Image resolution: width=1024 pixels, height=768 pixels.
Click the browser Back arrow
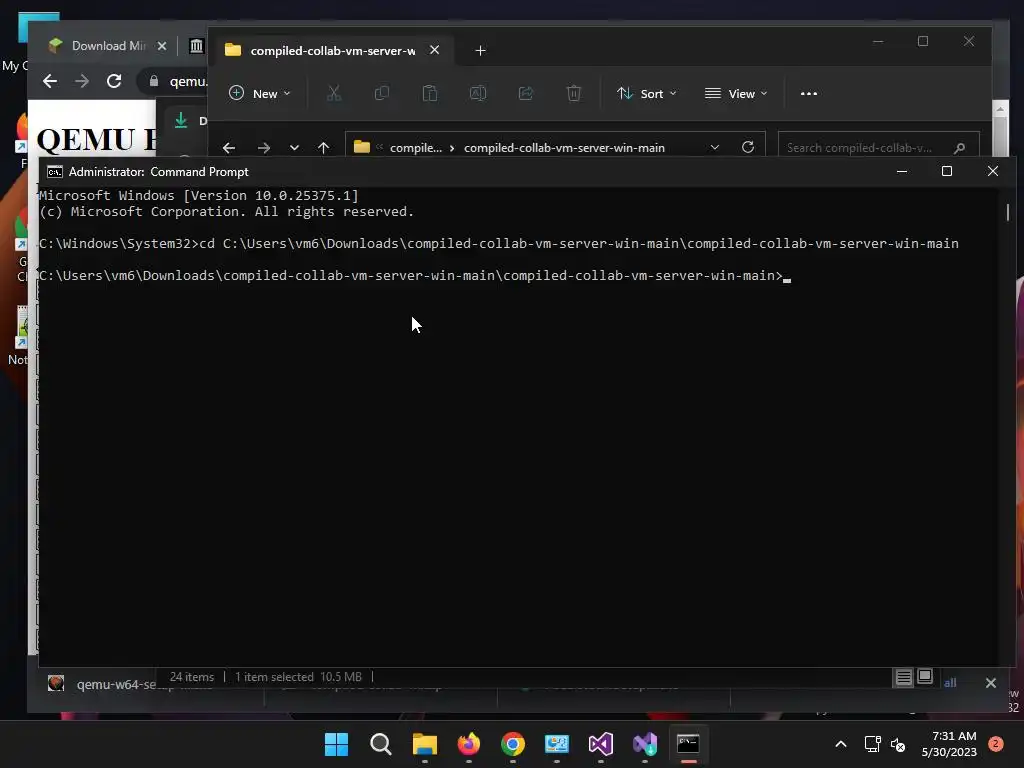50,81
